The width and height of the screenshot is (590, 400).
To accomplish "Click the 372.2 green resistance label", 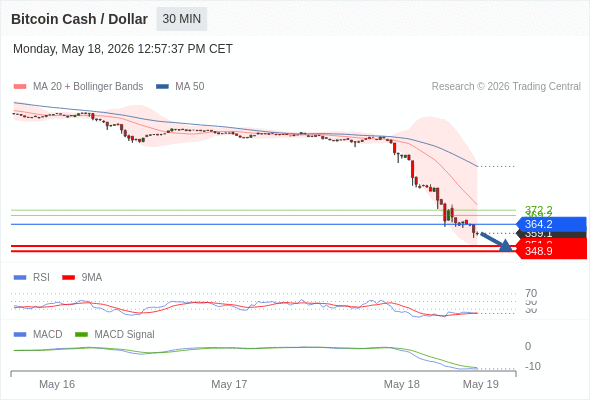I will (x=538, y=209).
